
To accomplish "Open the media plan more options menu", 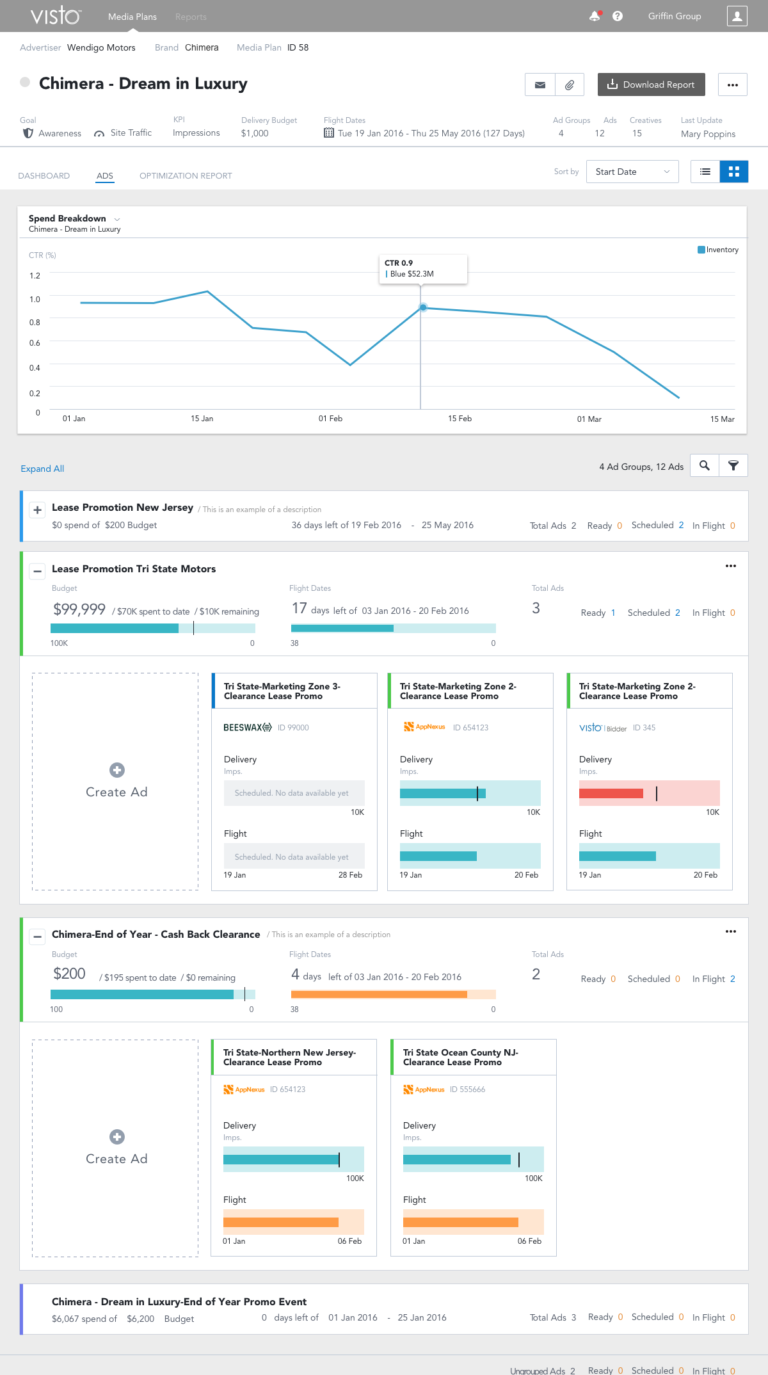I will pos(733,85).
